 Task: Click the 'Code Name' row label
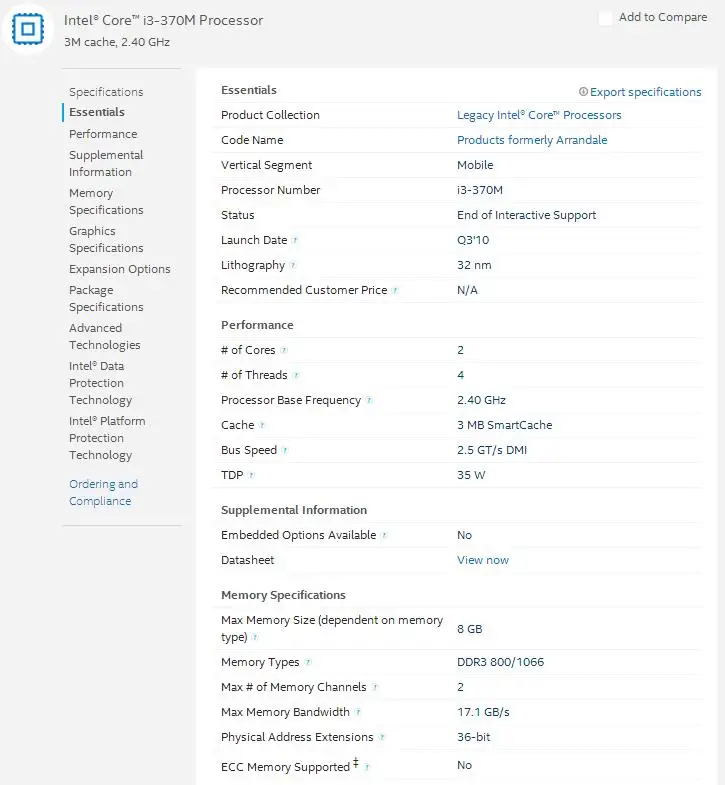pos(252,140)
